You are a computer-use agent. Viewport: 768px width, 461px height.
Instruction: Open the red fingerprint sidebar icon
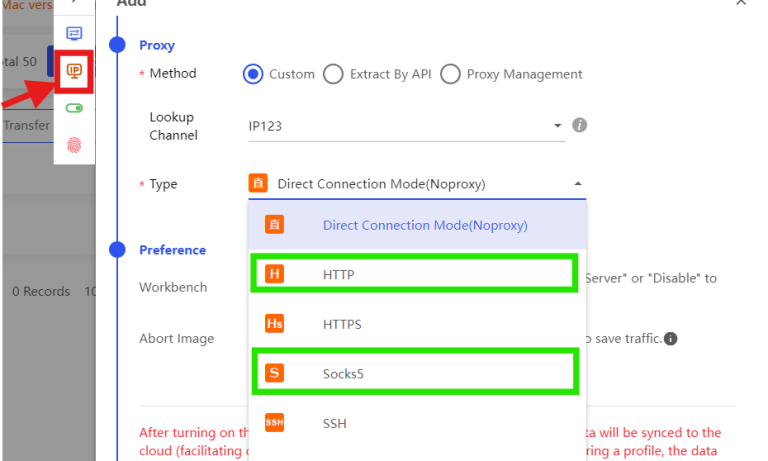coord(74,145)
